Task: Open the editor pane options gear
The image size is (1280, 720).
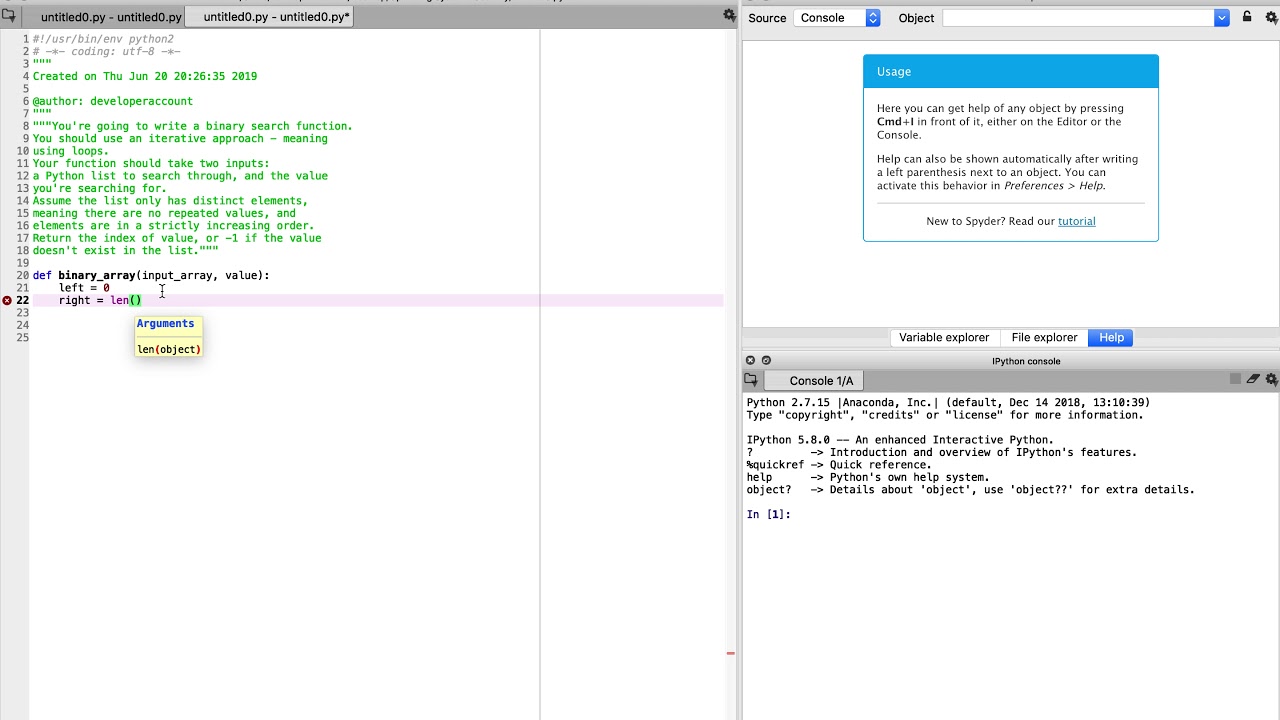Action: tap(729, 16)
